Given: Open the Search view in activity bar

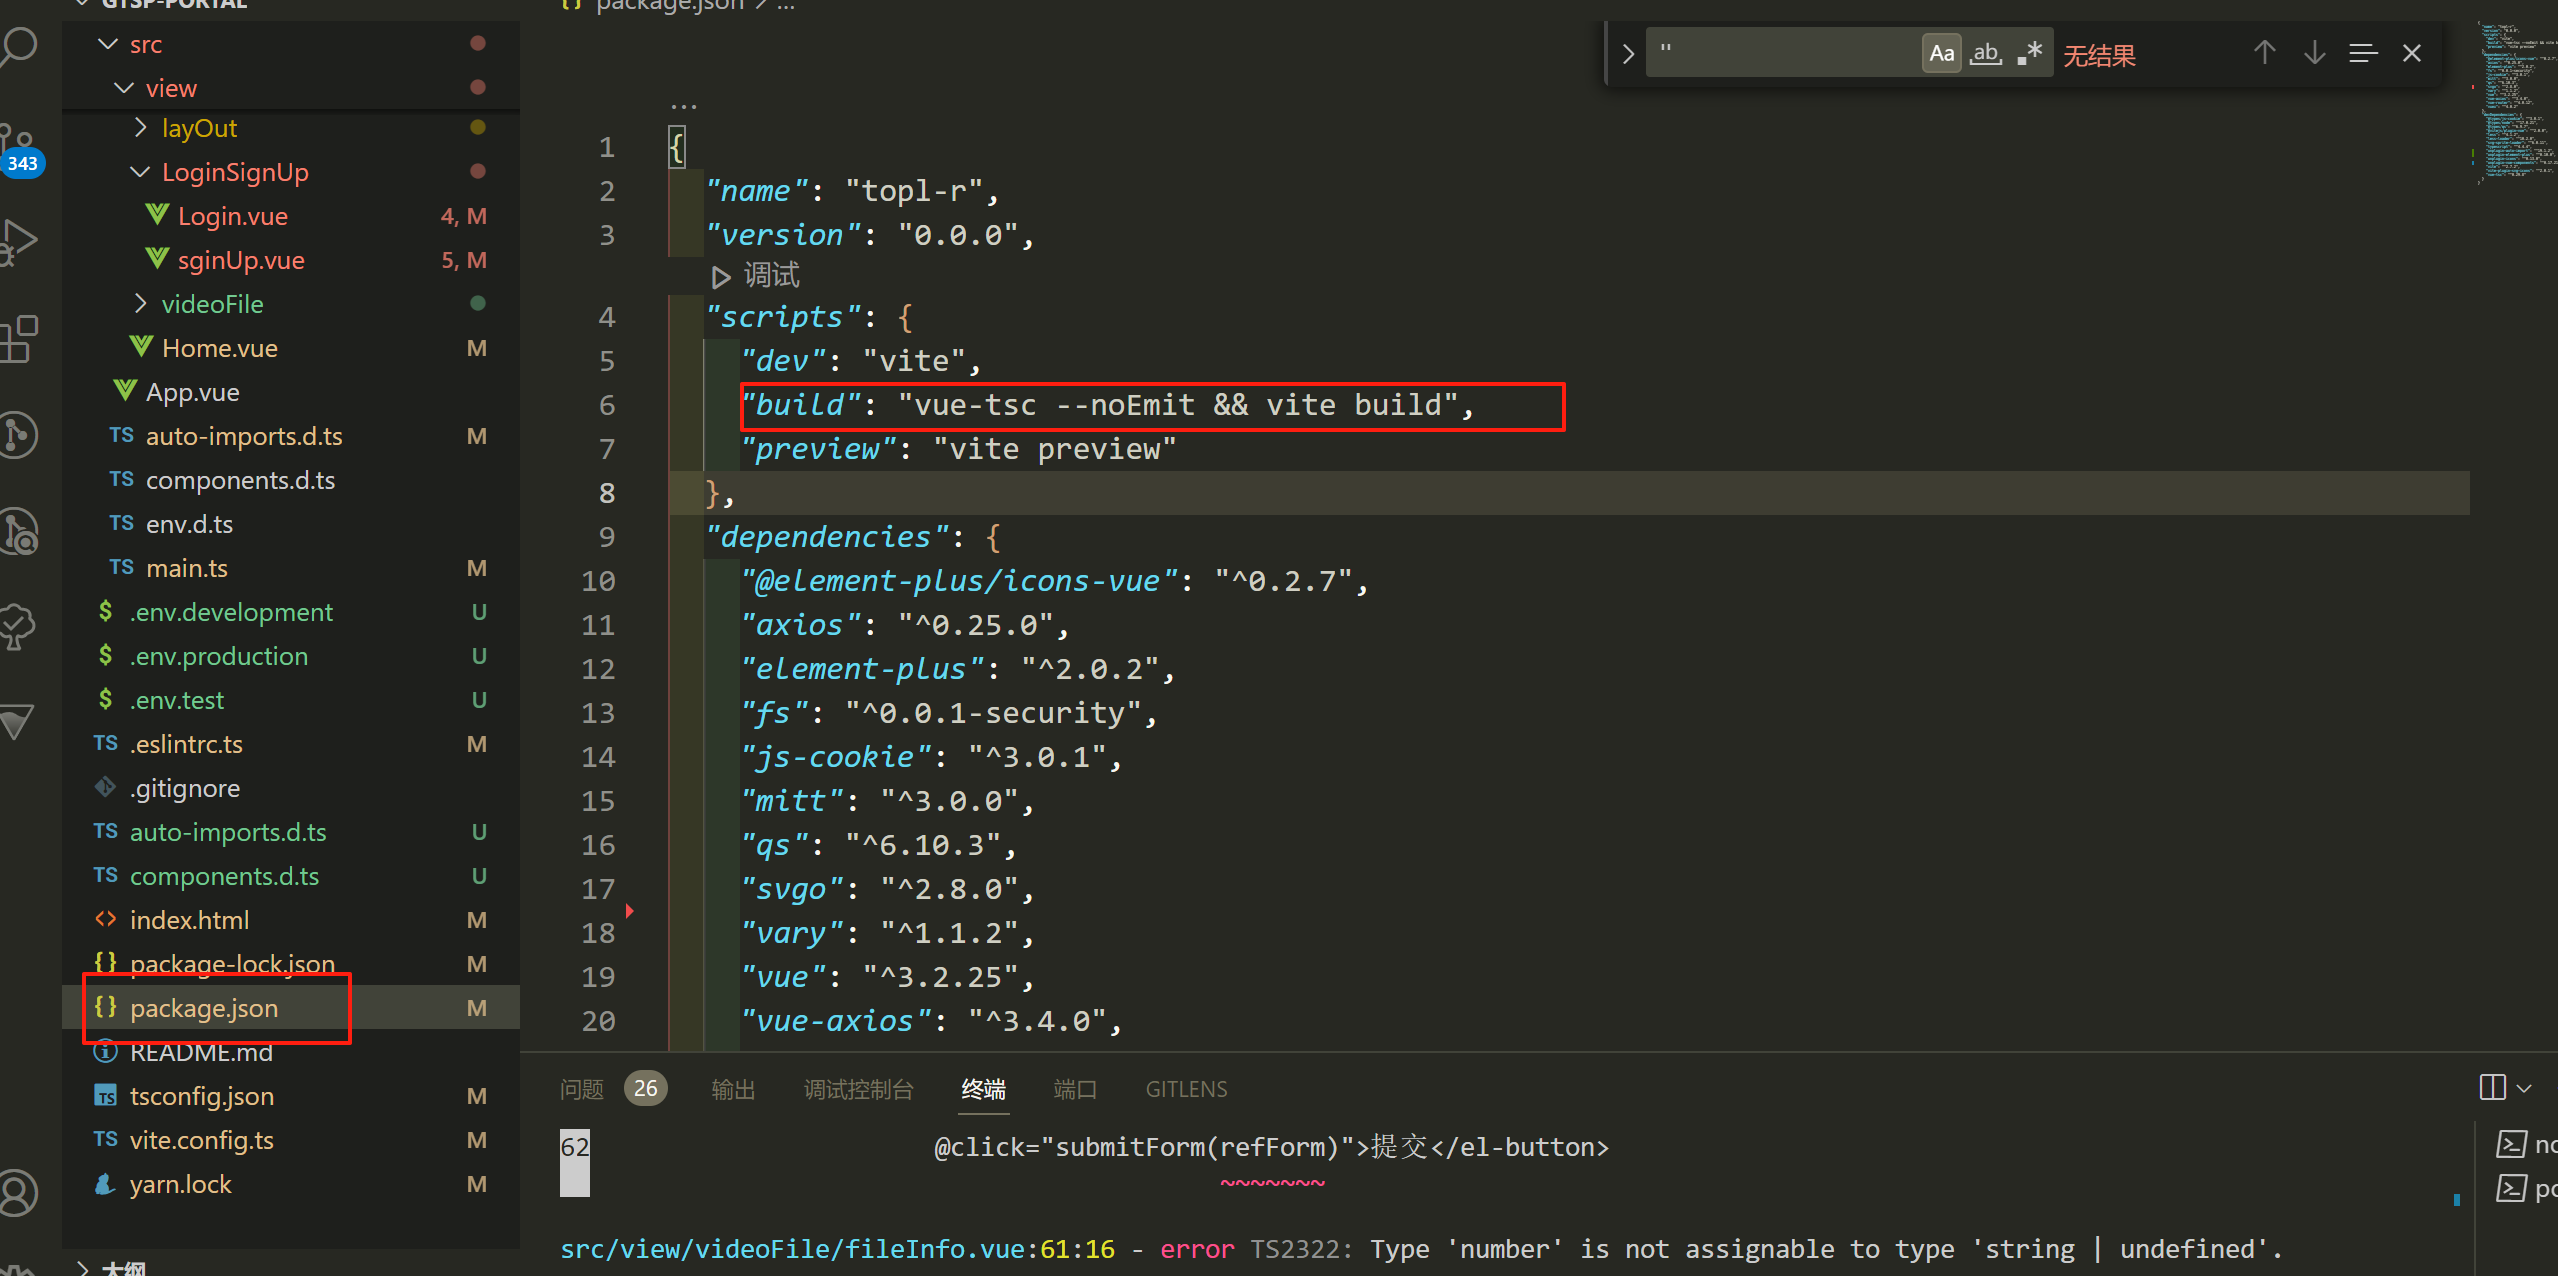Looking at the screenshot, I should pos(20,47).
